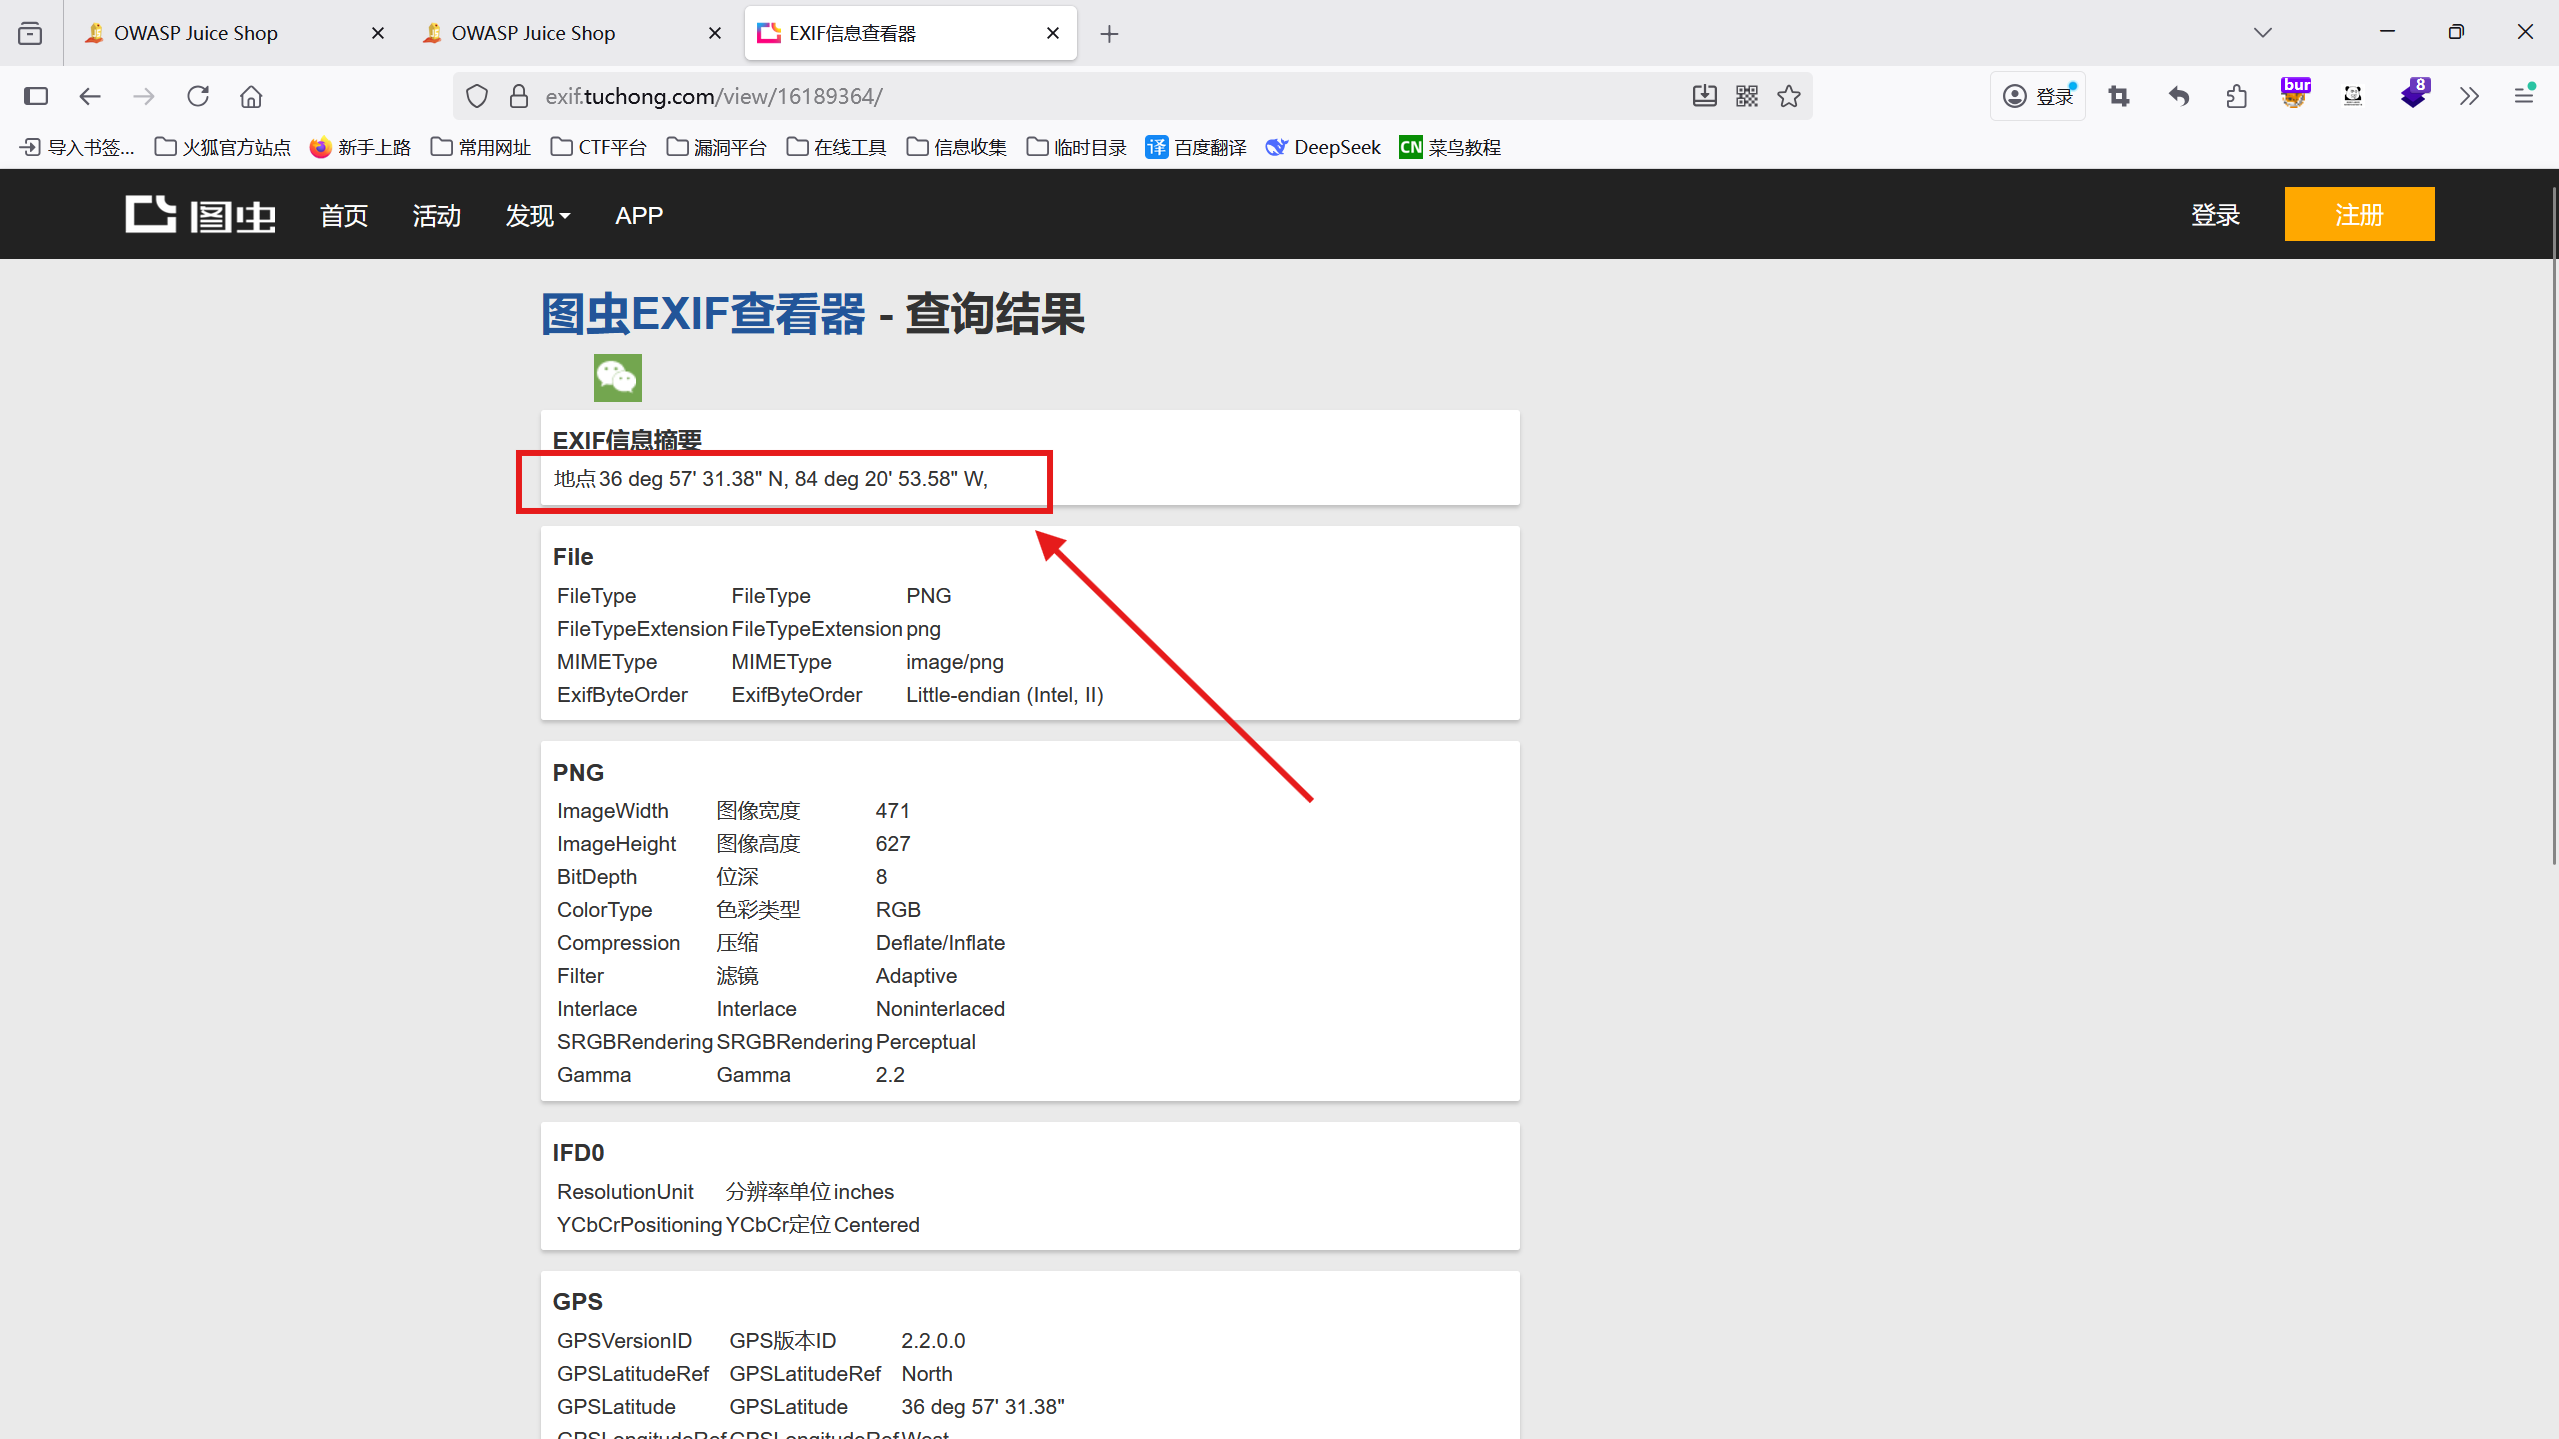Reload the page with refresh icon
Viewport: 2559px width, 1439px height.
point(198,96)
